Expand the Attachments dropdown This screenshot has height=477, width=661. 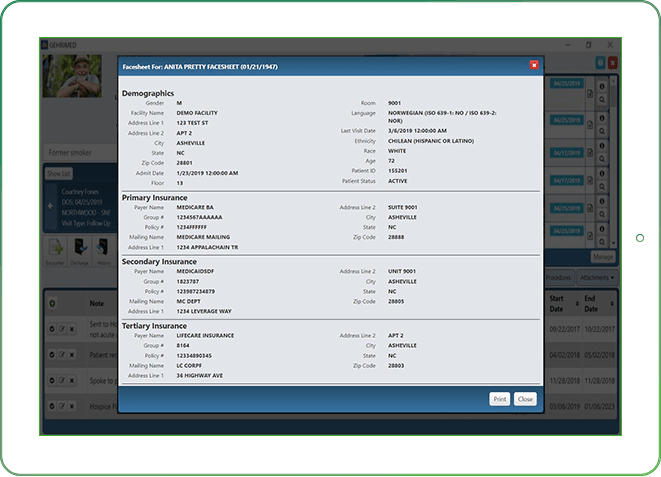(596, 277)
